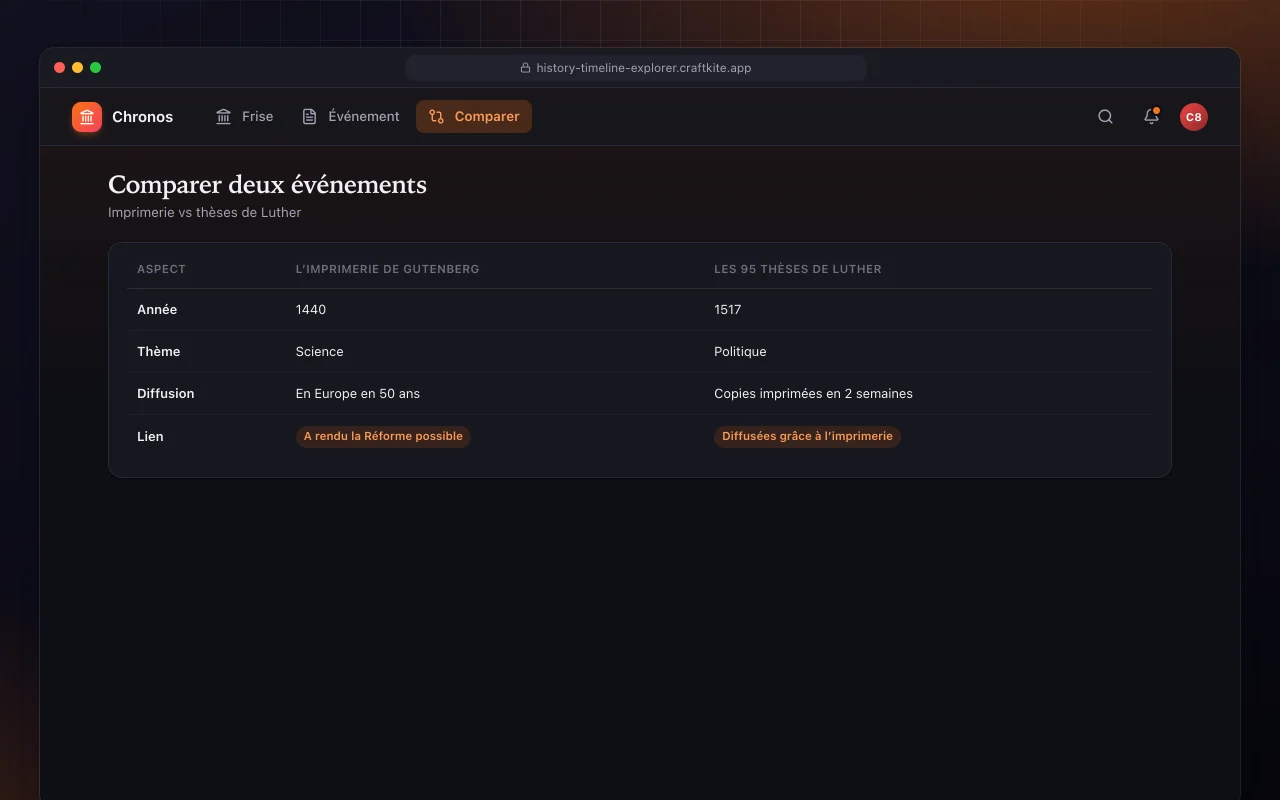This screenshot has width=1280, height=800.
Task: Click the 'Aspect' column header
Action: (161, 269)
